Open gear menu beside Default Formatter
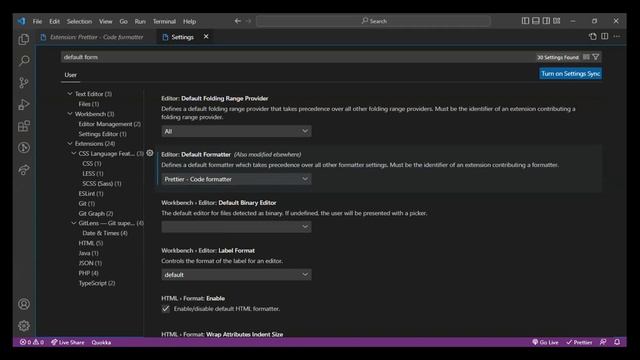Screen dimensions: 640x360 coord(150,153)
